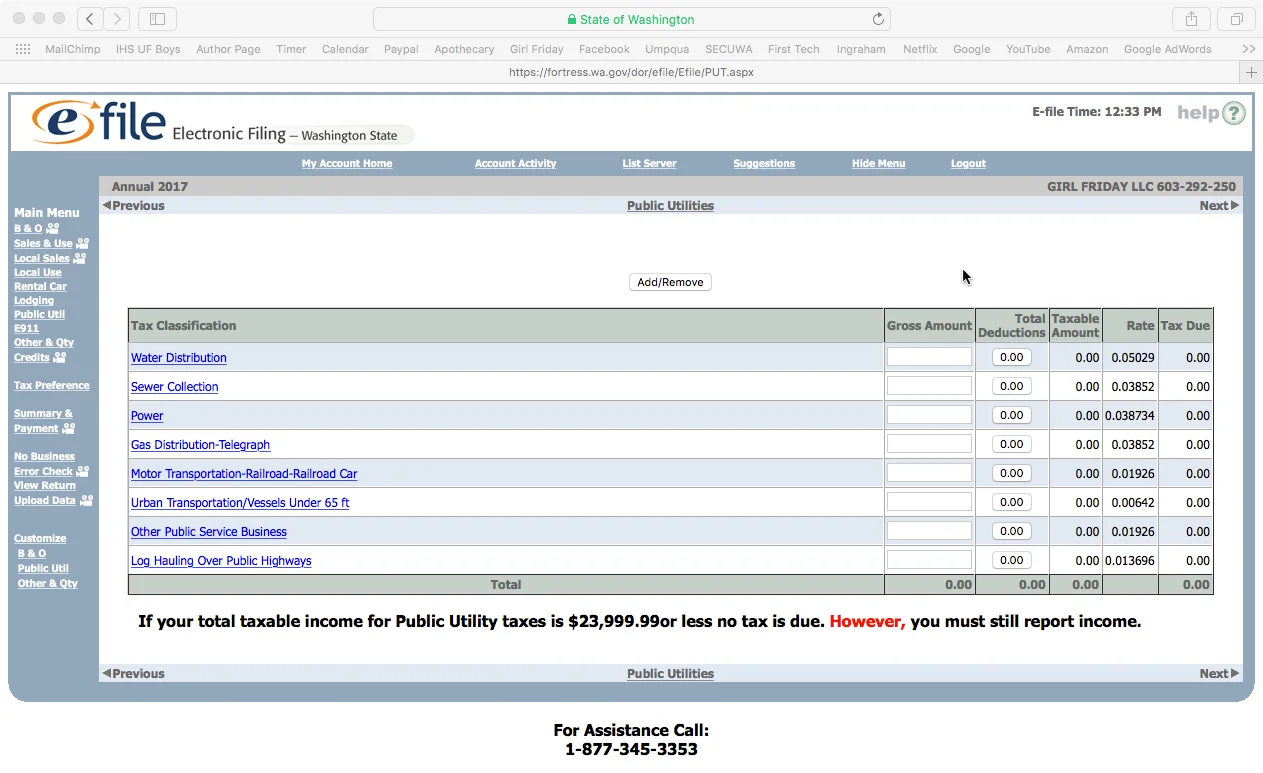Open Lodging in Main Menu
The image size is (1263, 773).
[x=34, y=300]
